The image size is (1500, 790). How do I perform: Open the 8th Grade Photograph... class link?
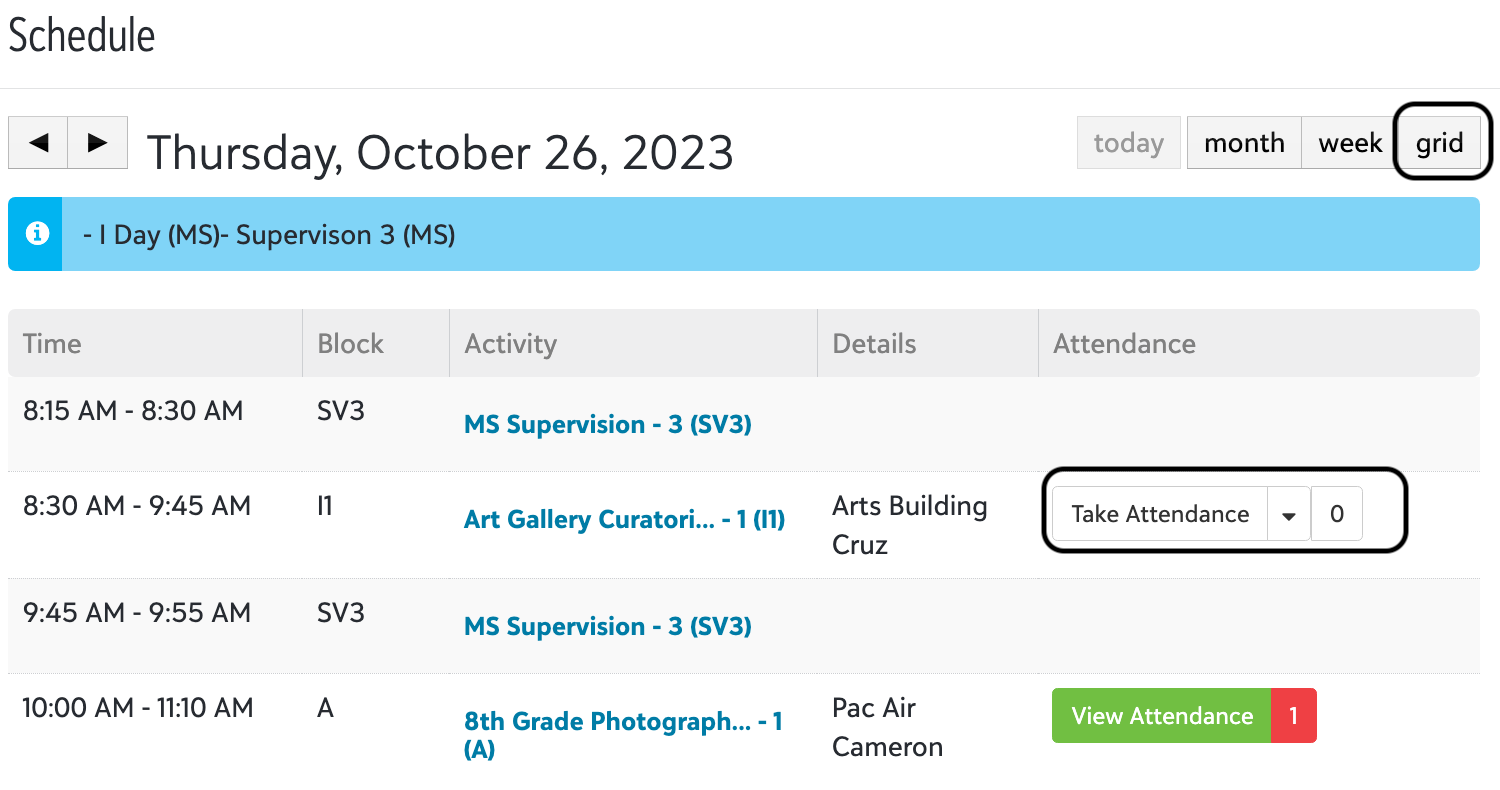(623, 722)
